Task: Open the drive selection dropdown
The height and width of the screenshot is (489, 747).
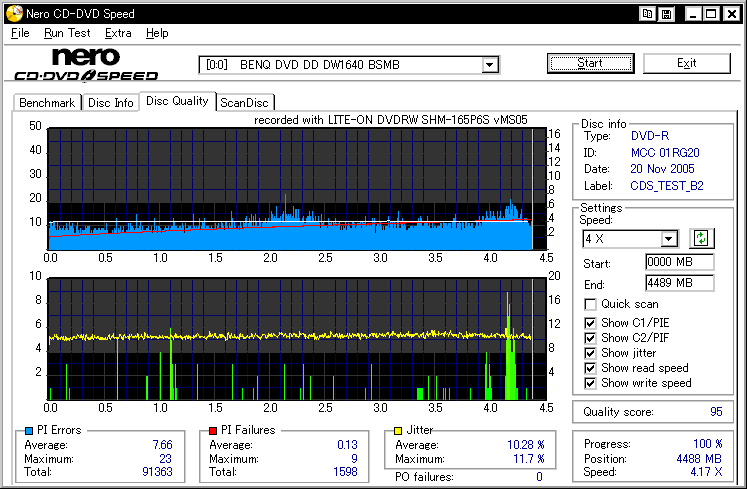Action: click(489, 65)
